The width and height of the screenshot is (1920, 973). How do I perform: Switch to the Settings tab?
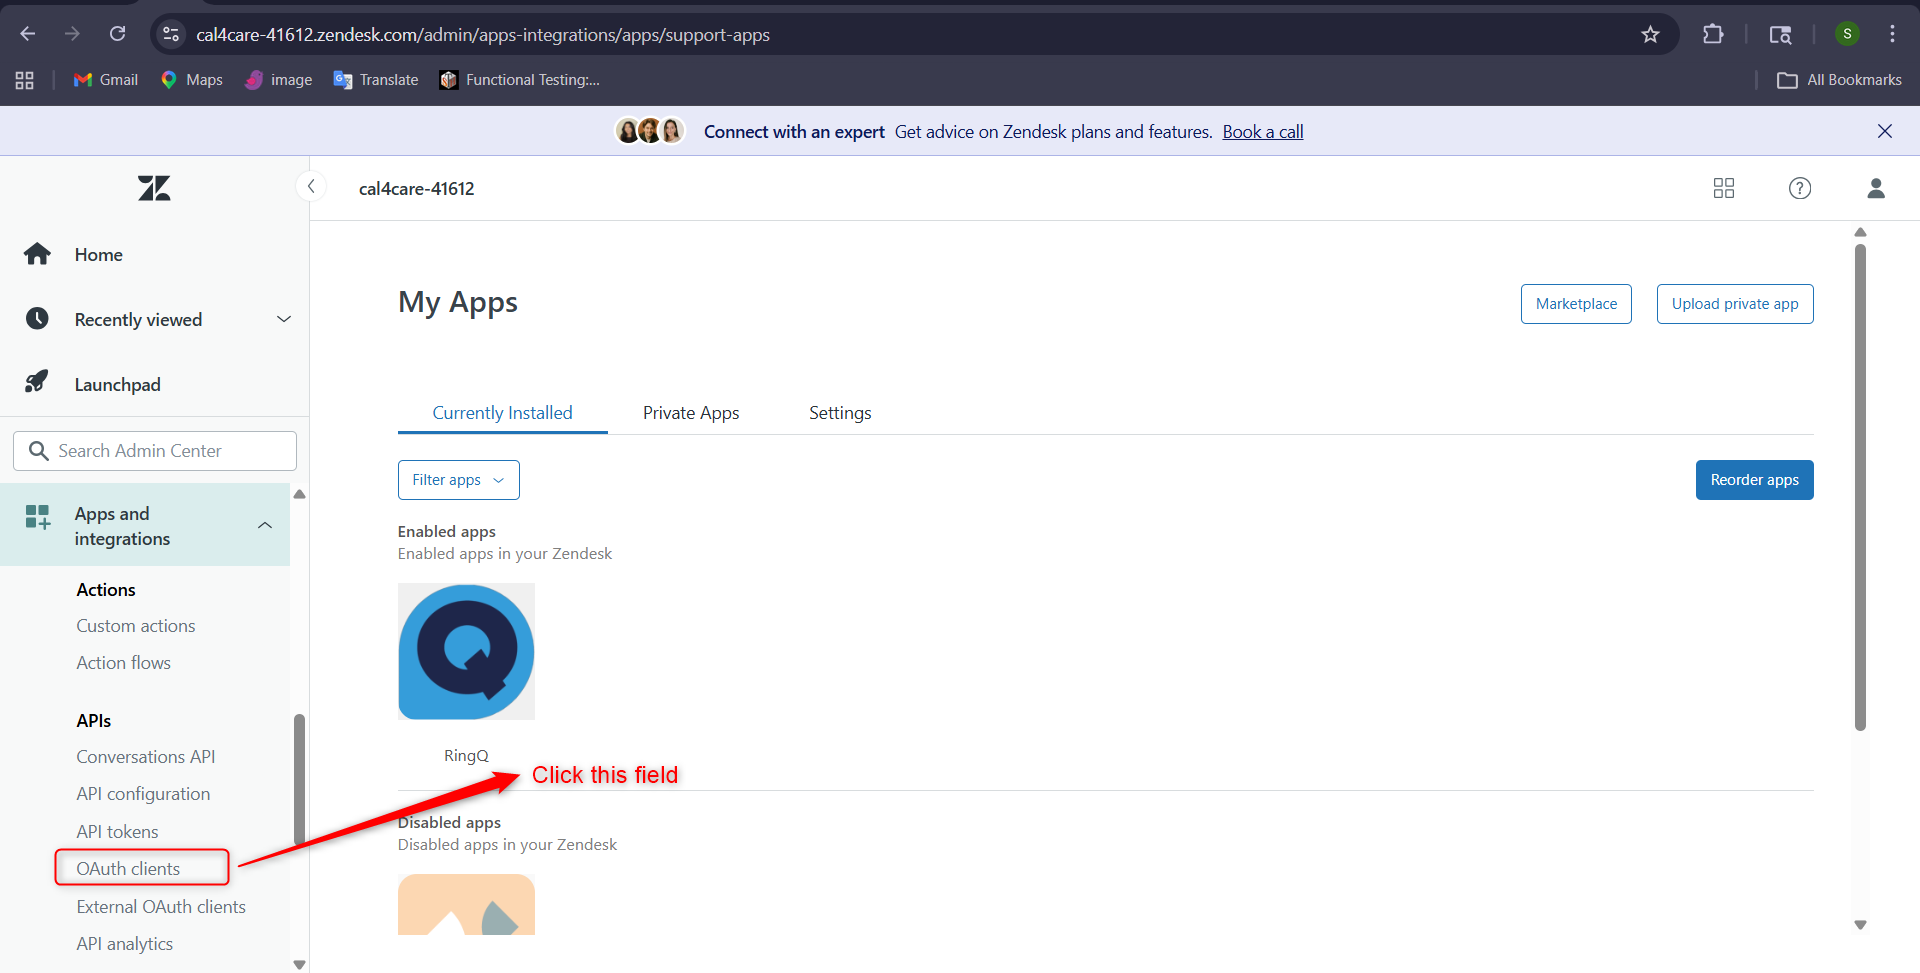click(840, 413)
